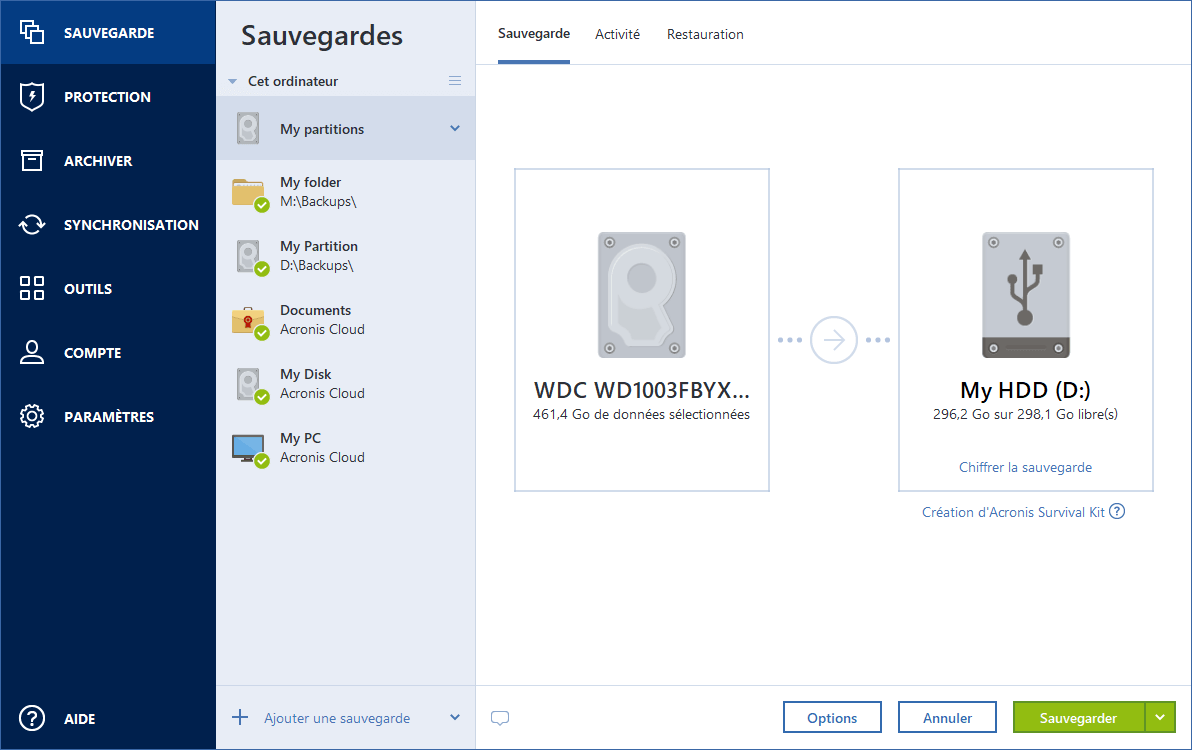Image resolution: width=1192 pixels, height=750 pixels.
Task: Select COMPTE in the sidebar
Action: tap(108, 352)
